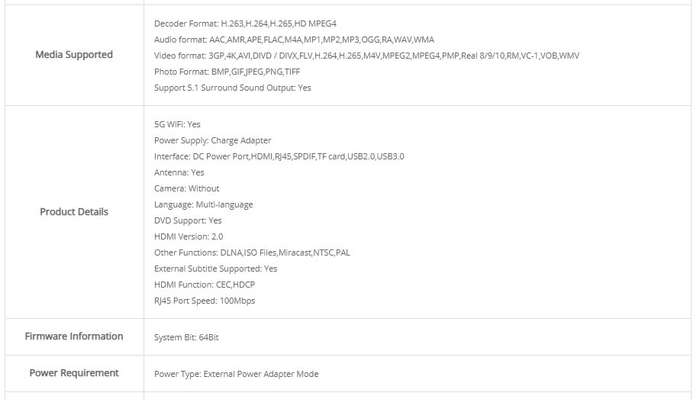Click the System Bit: 64Bit text
Image resolution: width=700 pixels, height=405 pixels.
(x=186, y=338)
